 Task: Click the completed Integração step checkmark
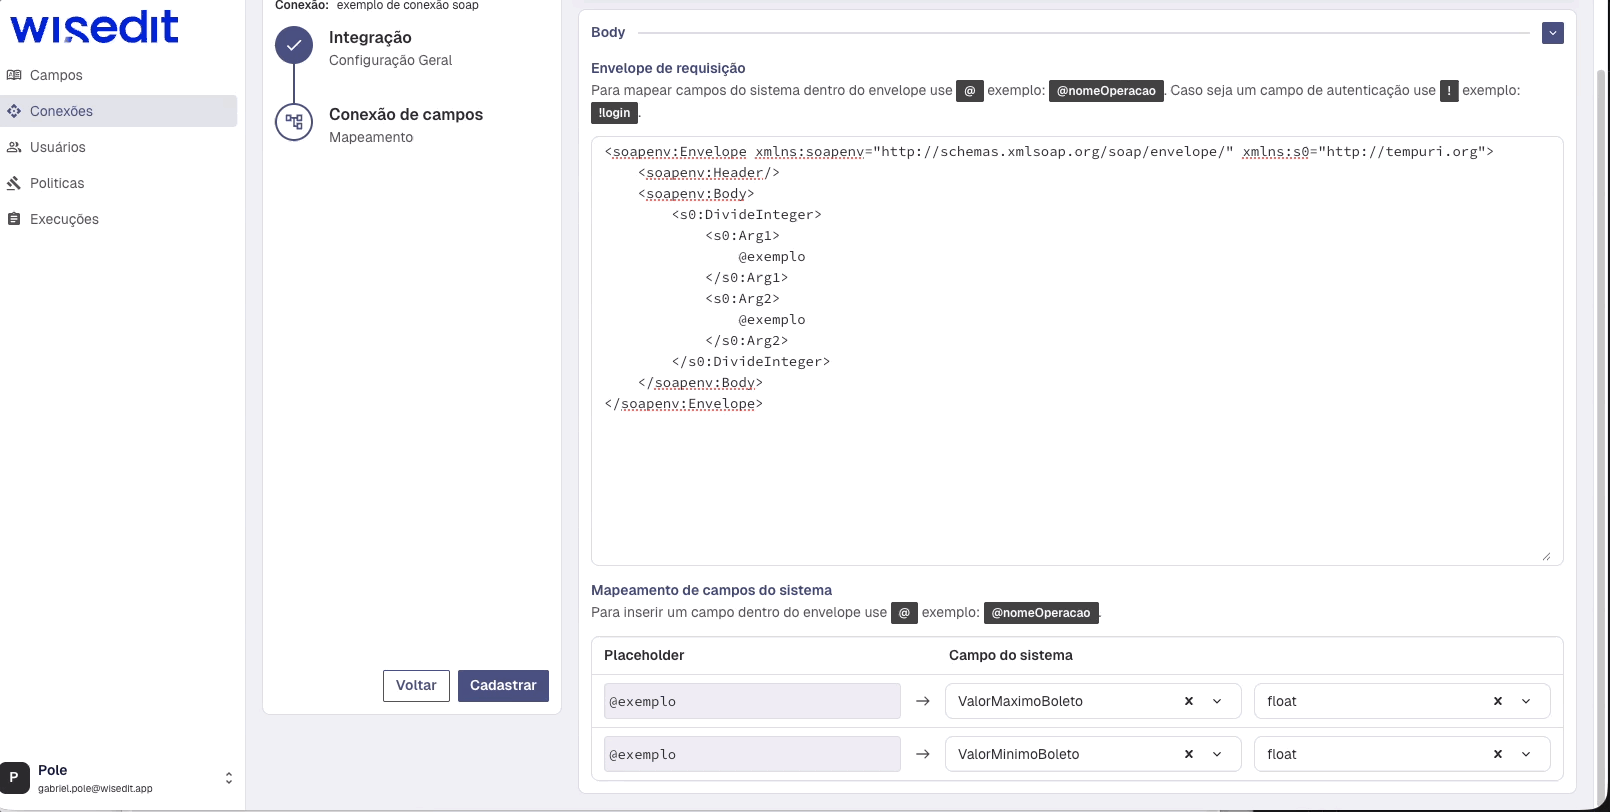[294, 46]
